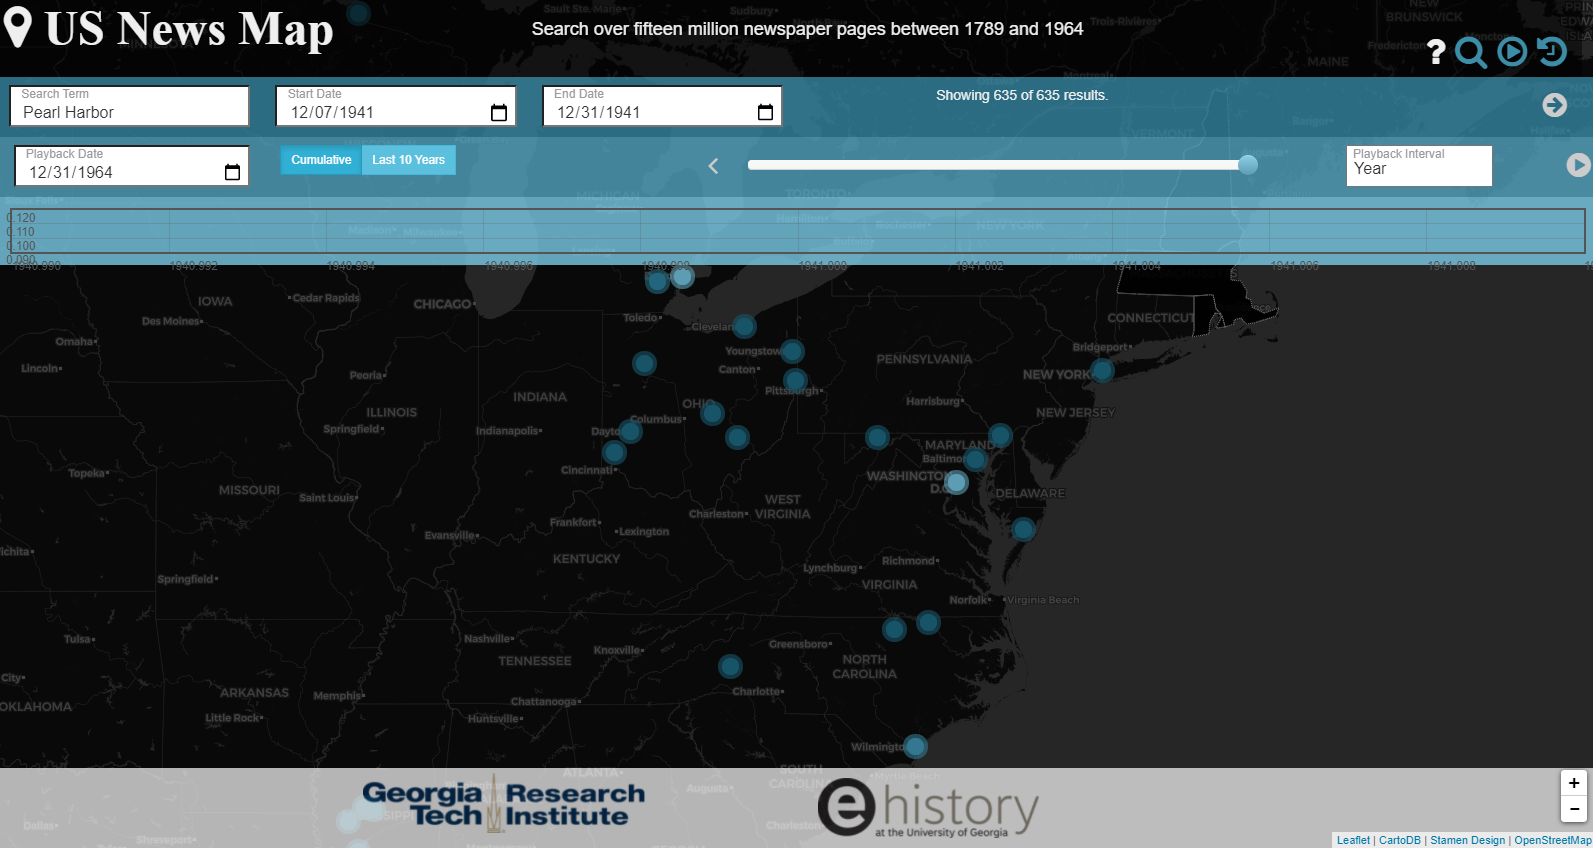Viewport: 1593px width, 848px height.
Task: Zoom out with the minus button
Action: 1574,809
